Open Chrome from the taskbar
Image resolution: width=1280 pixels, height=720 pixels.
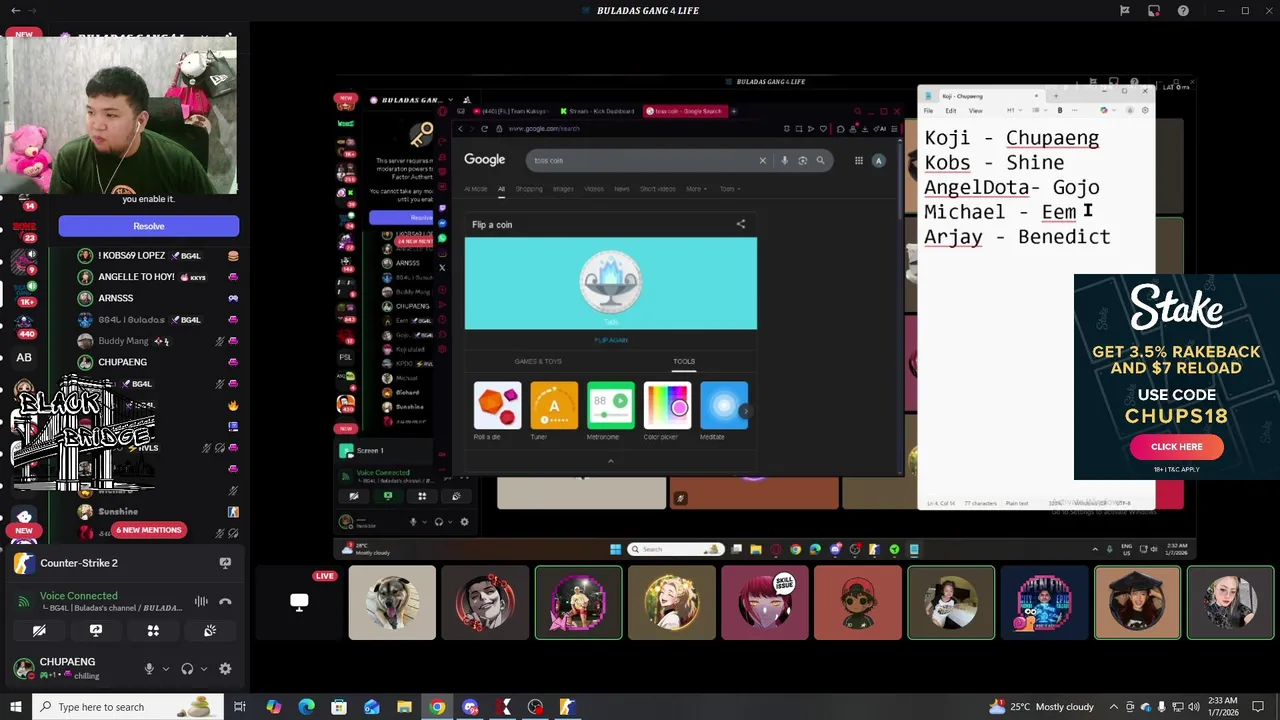click(x=437, y=707)
